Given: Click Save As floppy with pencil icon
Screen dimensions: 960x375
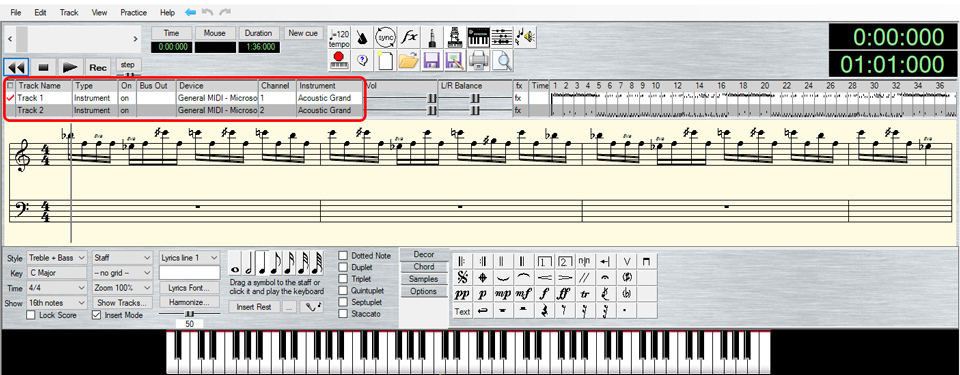Looking at the screenshot, I should [x=454, y=60].
